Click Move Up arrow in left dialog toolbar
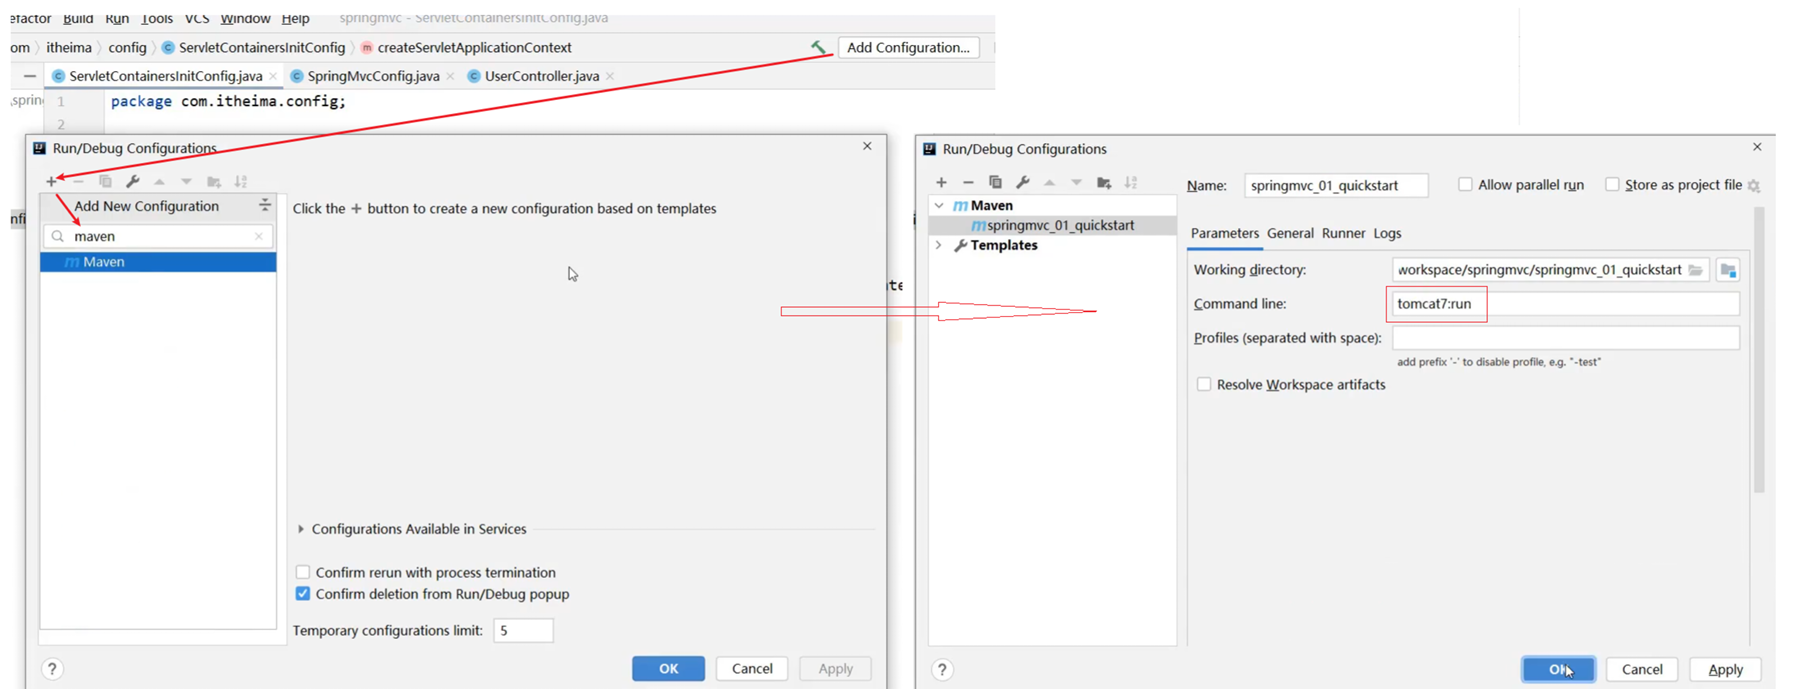This screenshot has height=700, width=1793. pyautogui.click(x=159, y=181)
